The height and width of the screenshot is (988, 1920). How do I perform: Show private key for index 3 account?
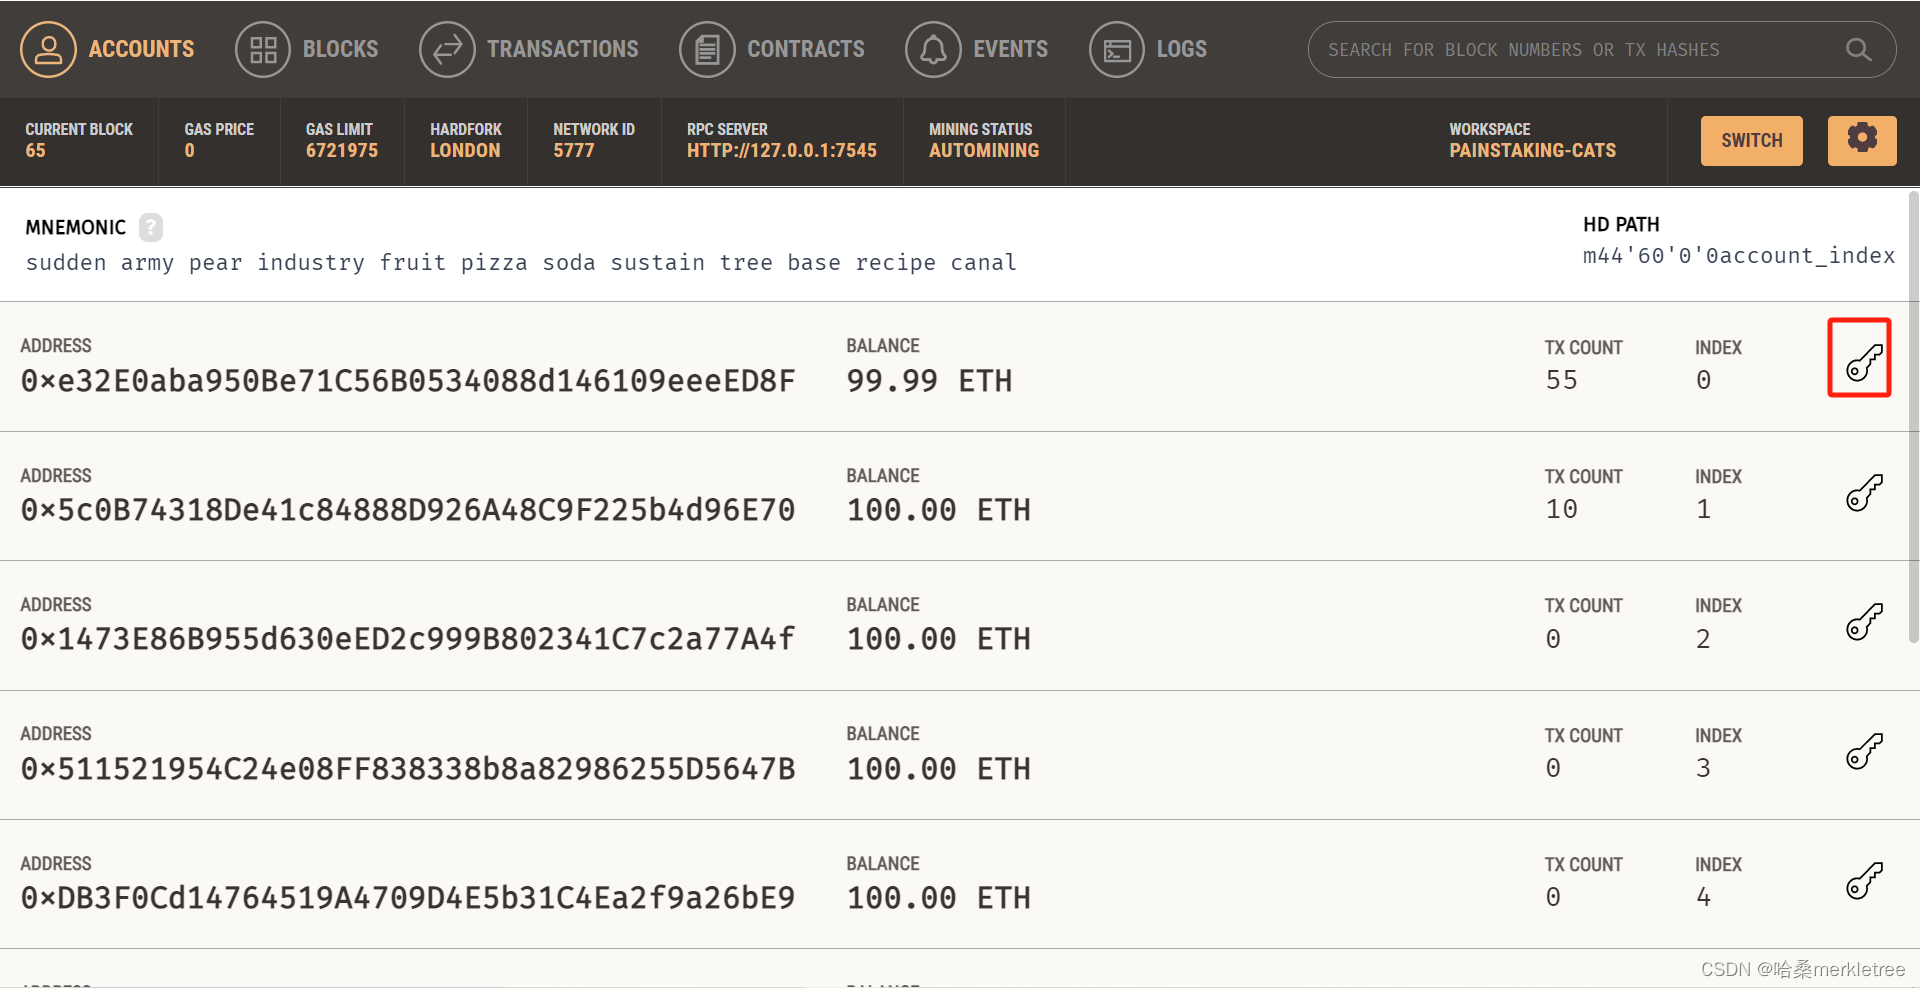click(1864, 750)
